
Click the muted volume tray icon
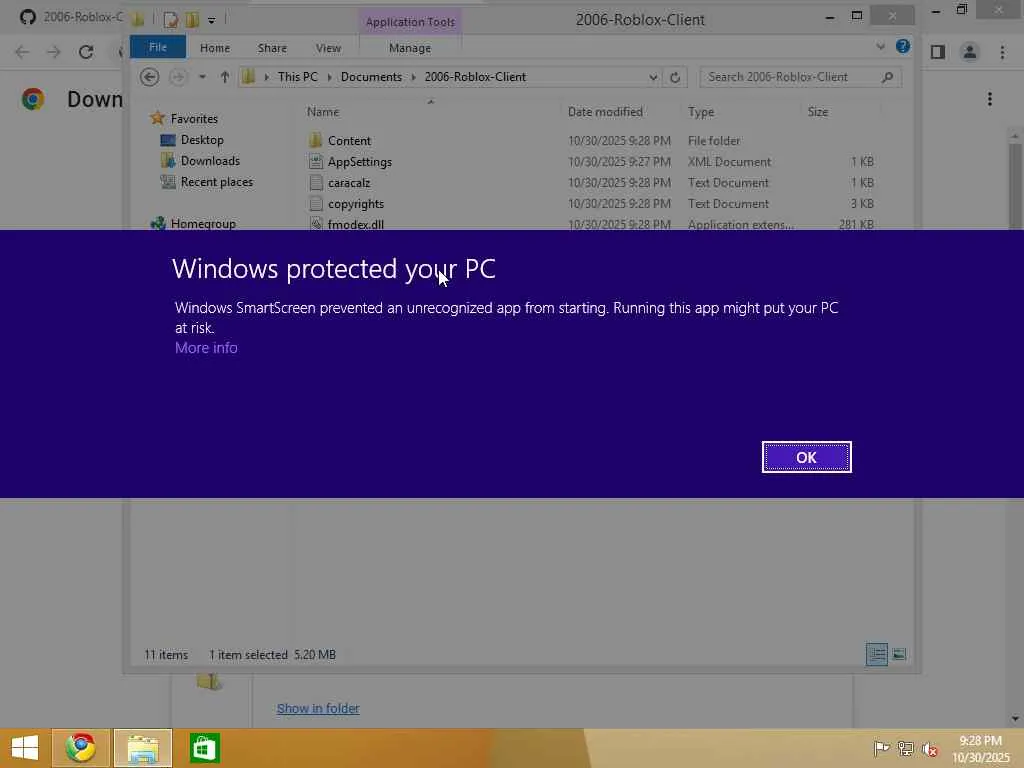tap(930, 748)
